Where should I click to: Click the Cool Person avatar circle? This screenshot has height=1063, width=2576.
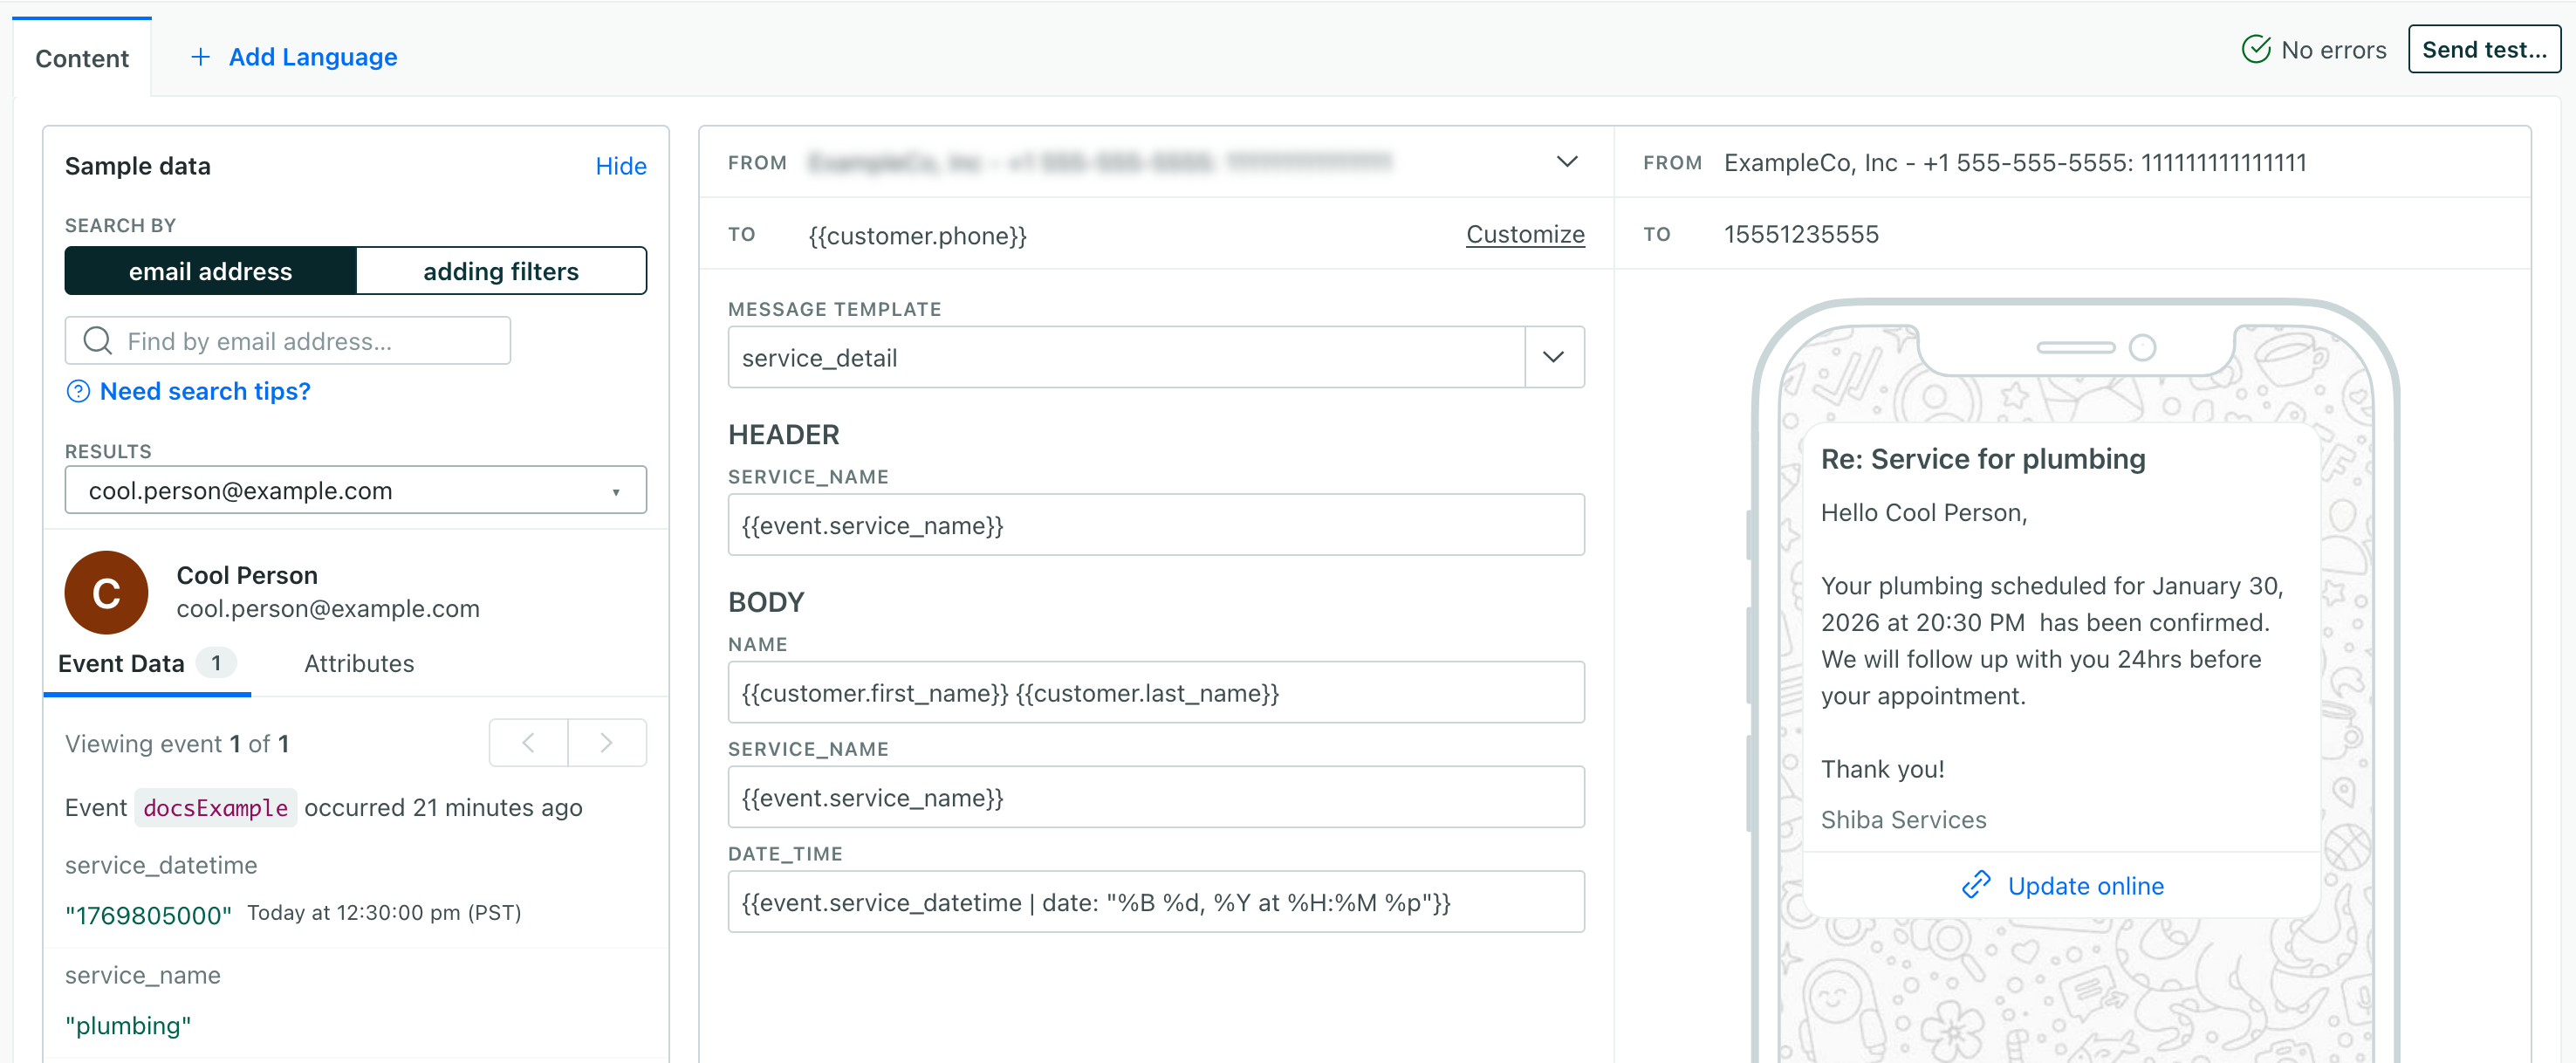click(106, 592)
